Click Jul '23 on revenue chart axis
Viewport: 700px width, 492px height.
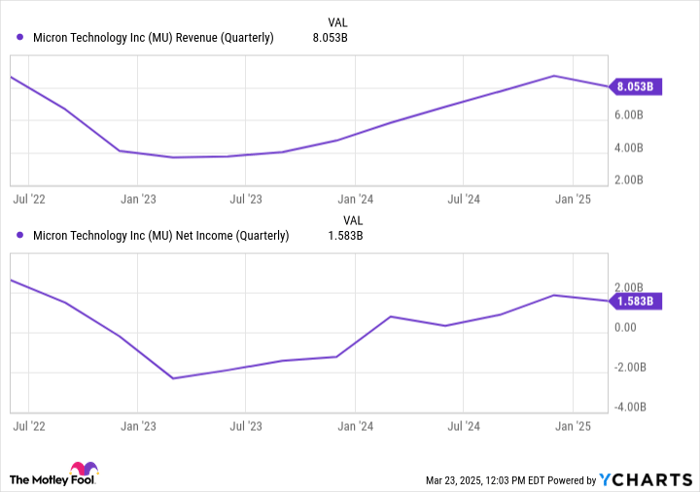[246, 199]
